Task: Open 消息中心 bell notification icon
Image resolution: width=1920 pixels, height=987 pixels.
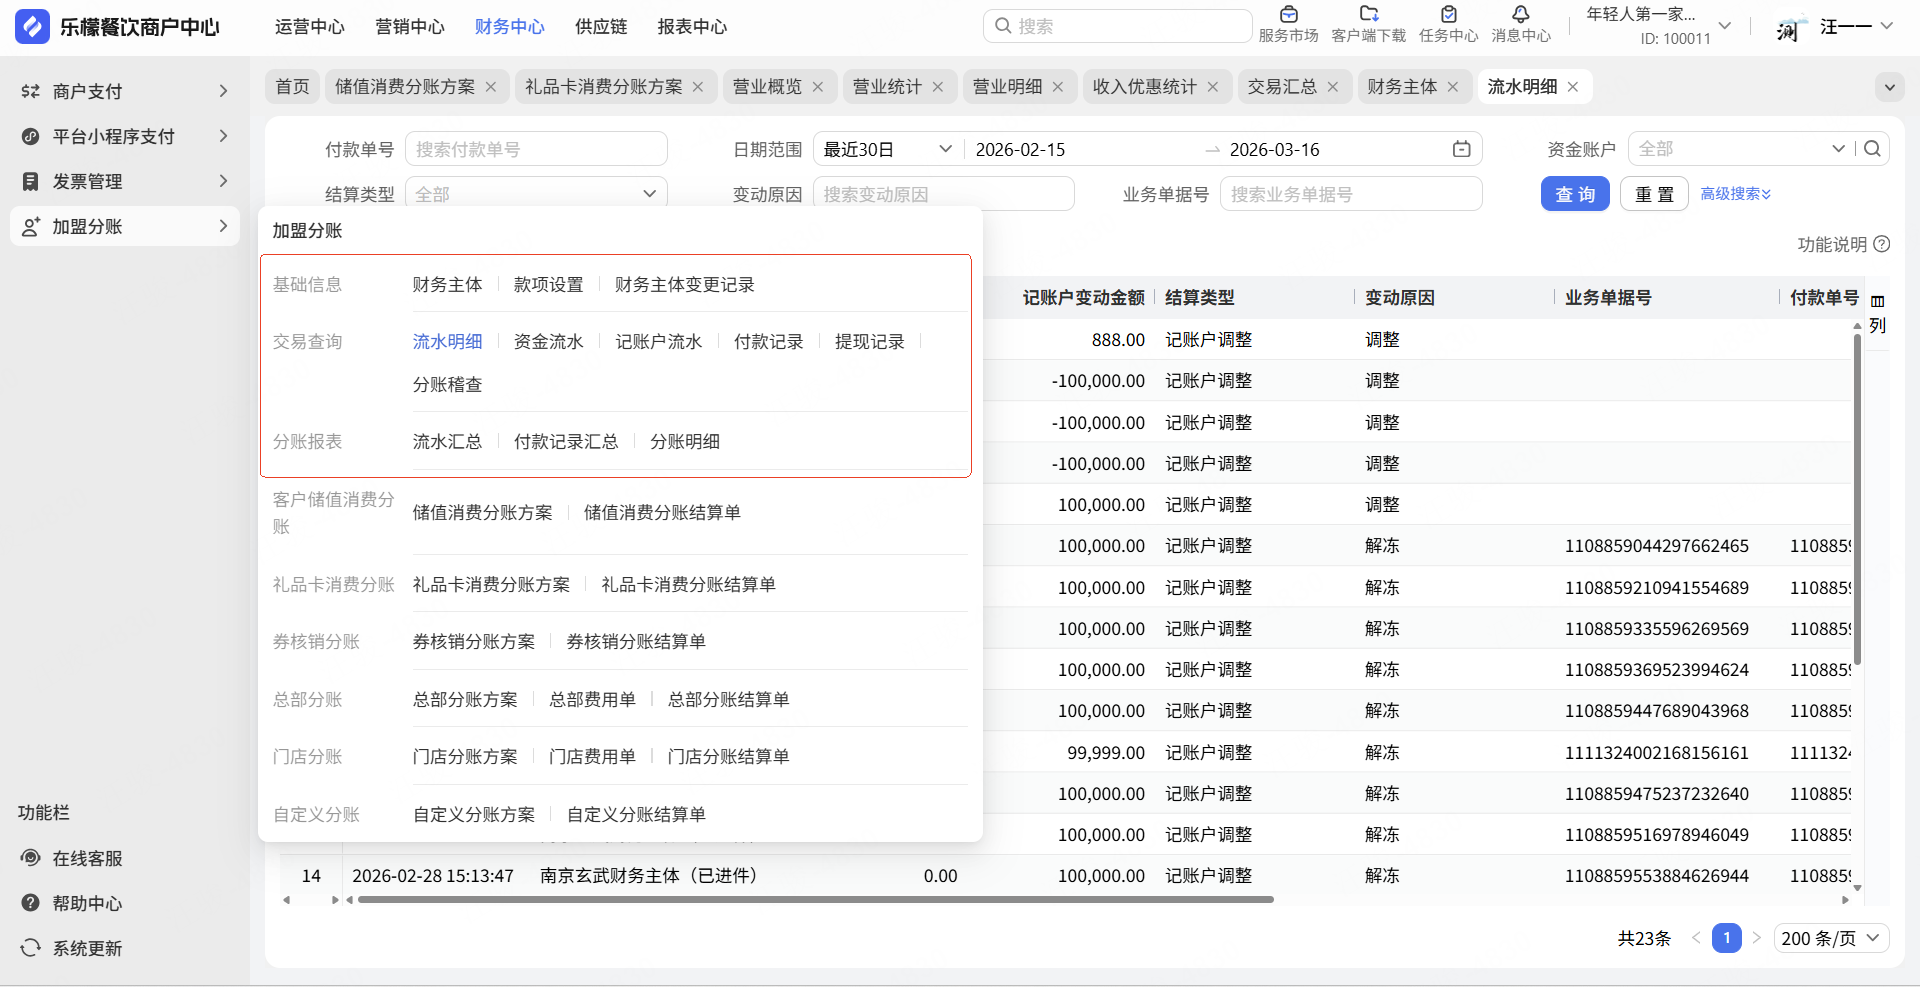Action: (x=1520, y=15)
